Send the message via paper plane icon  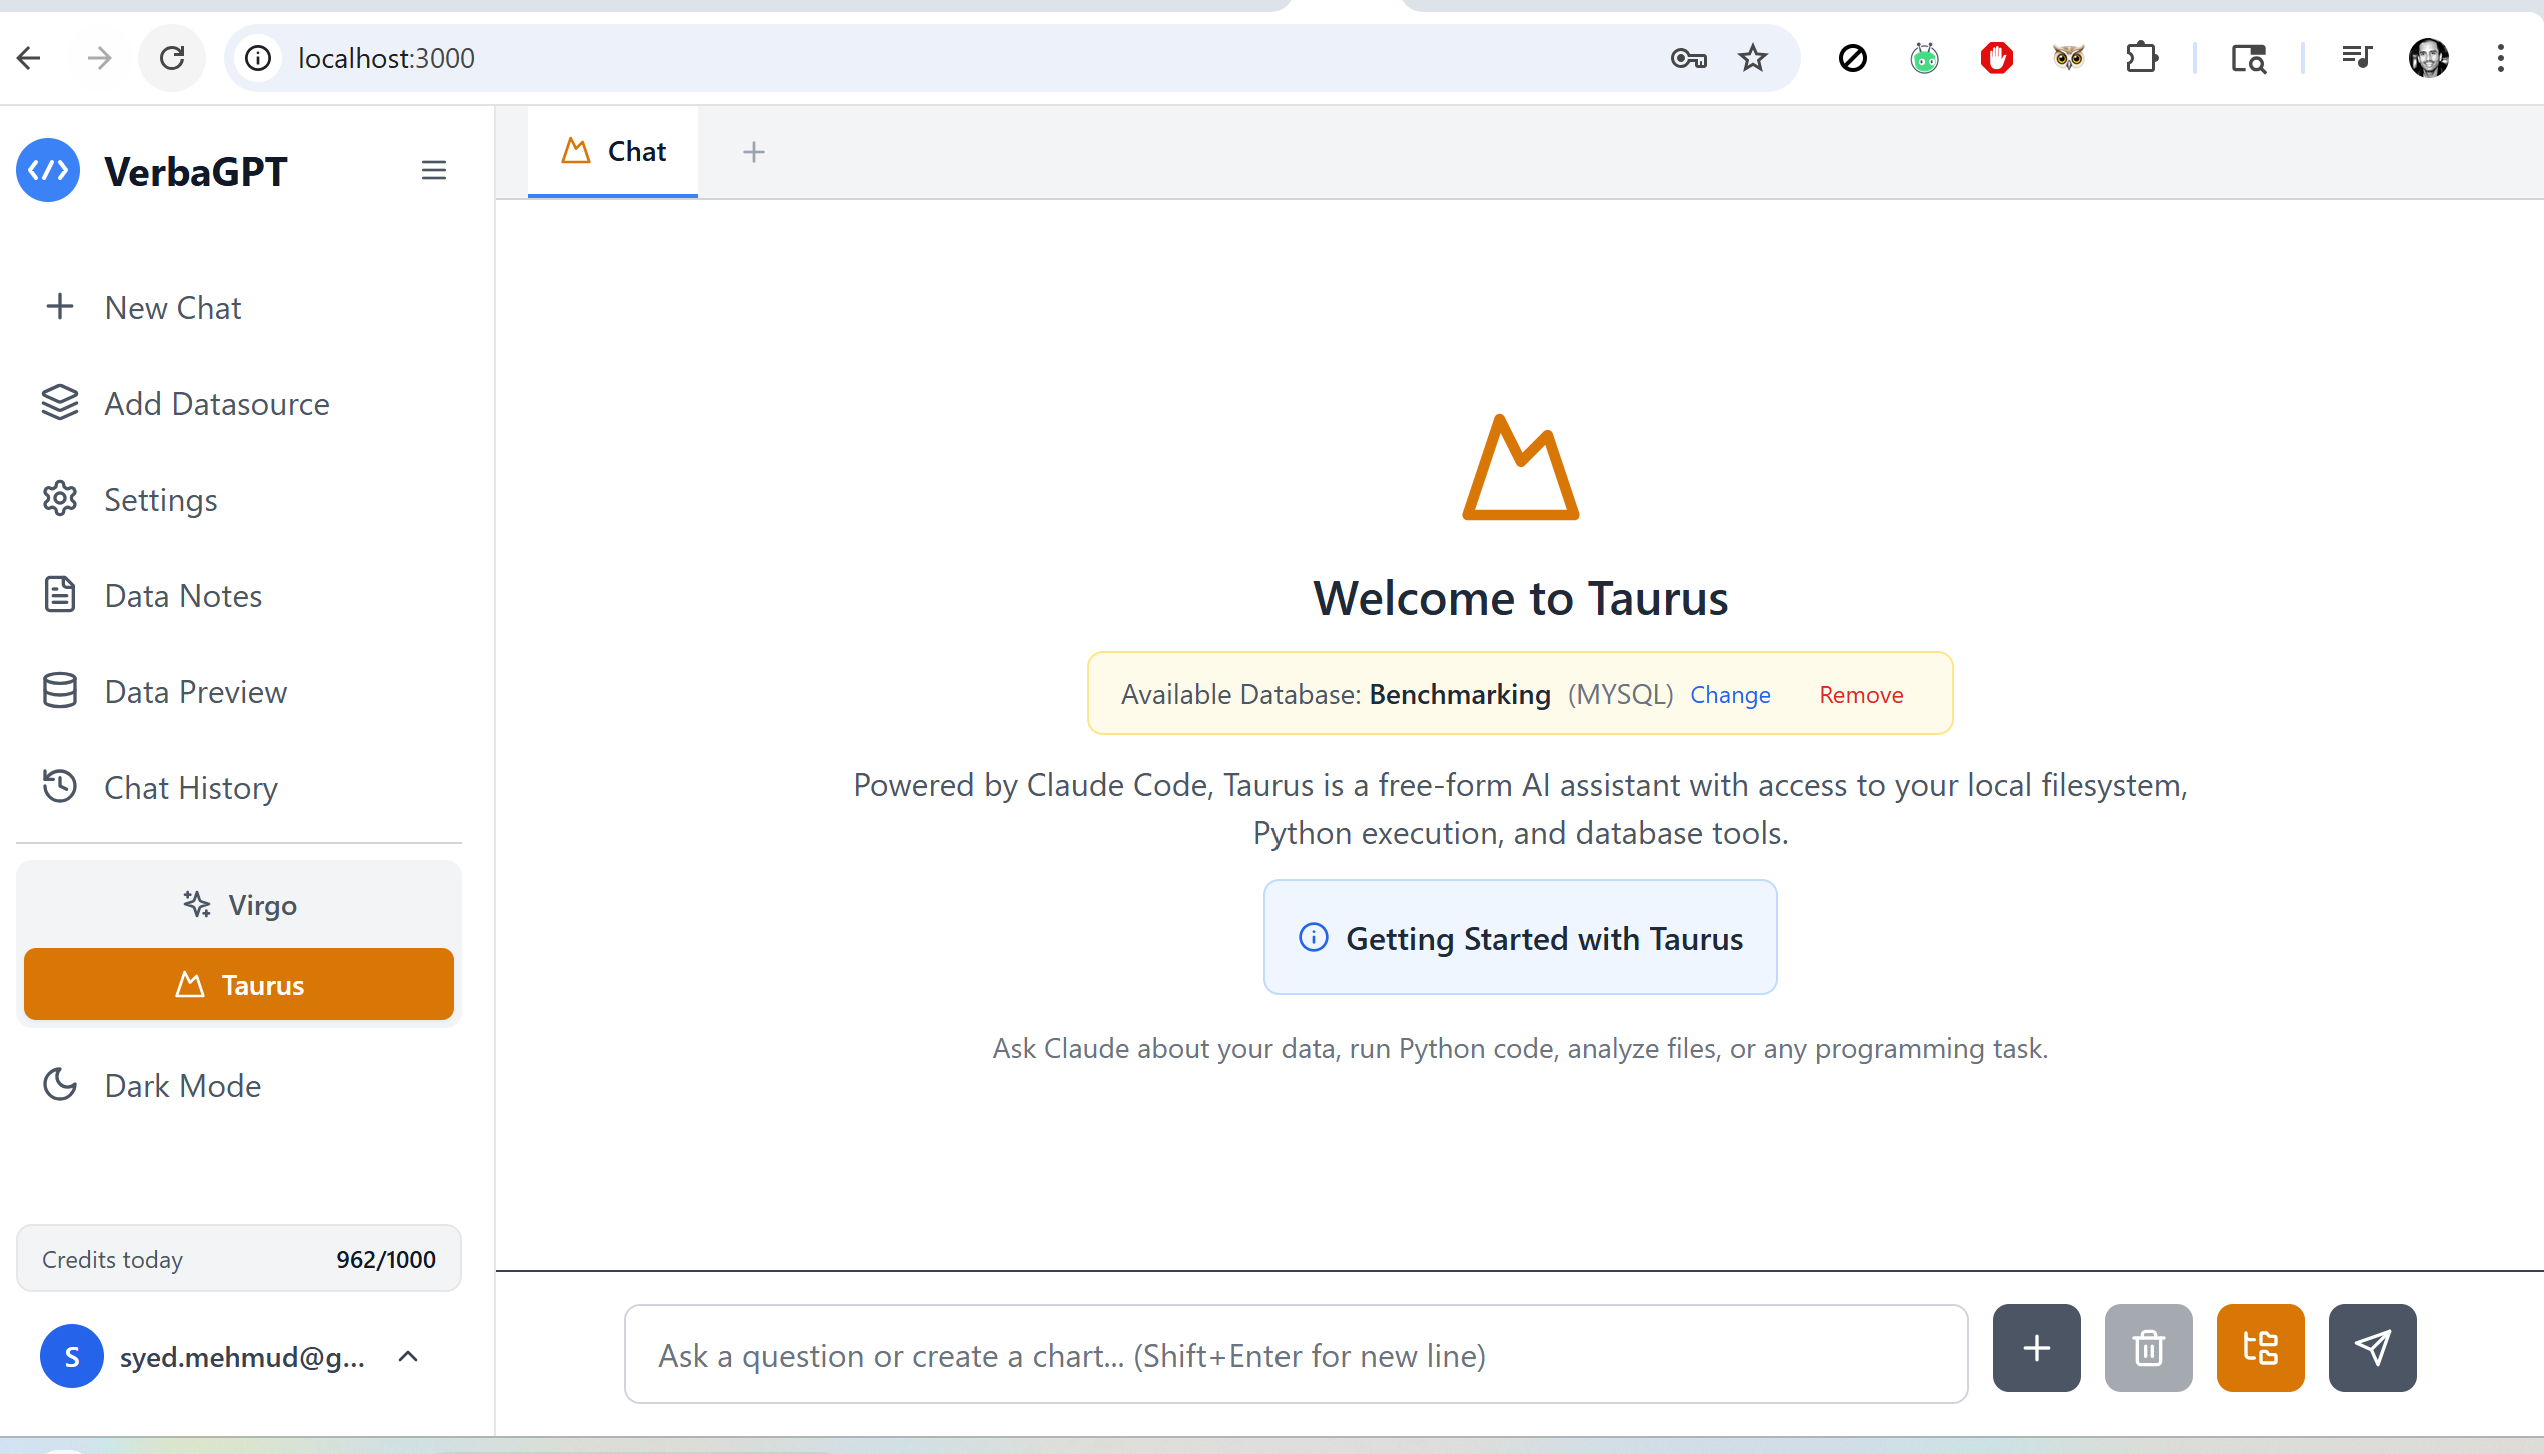(2372, 1348)
